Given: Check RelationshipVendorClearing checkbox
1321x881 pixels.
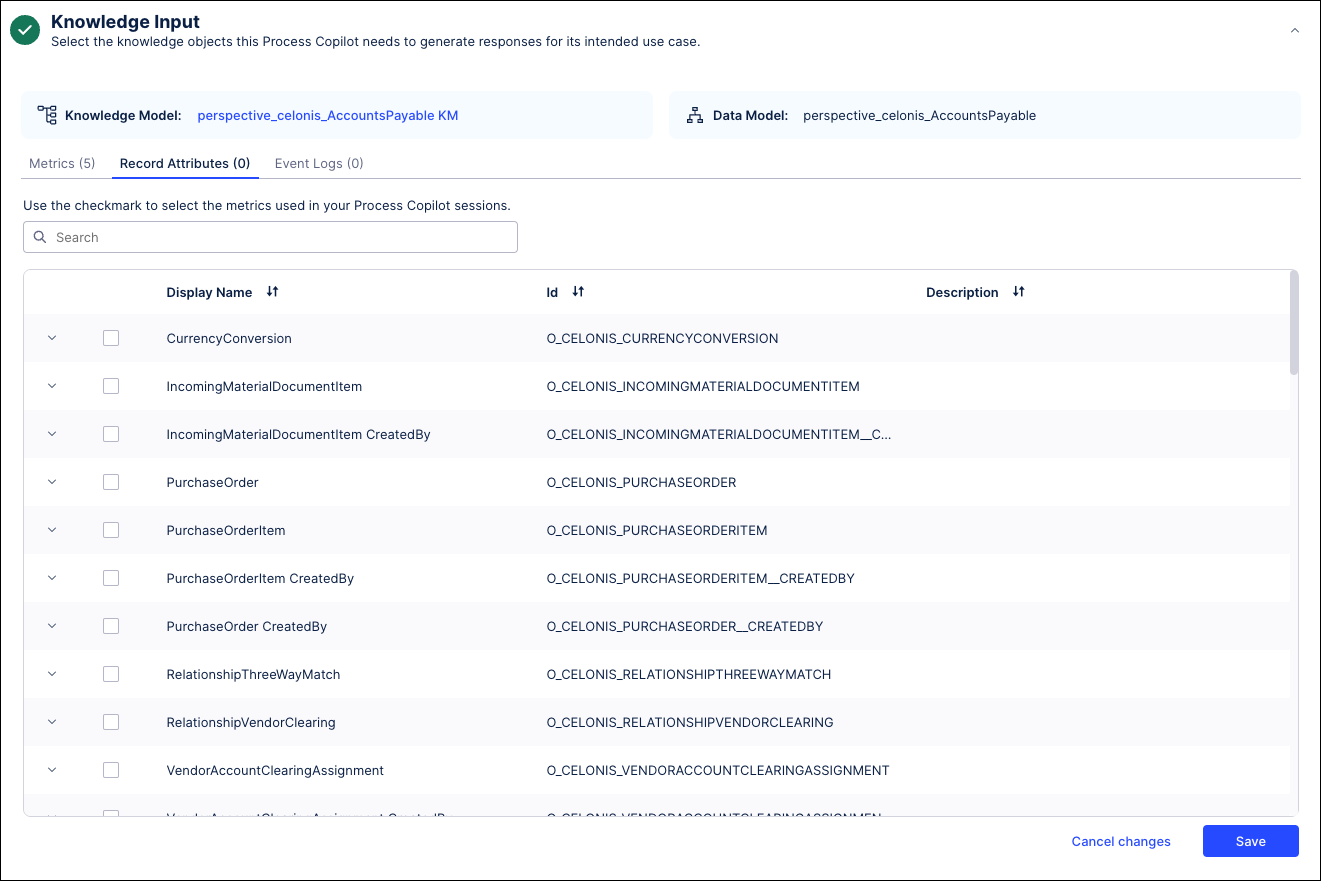Looking at the screenshot, I should (111, 722).
